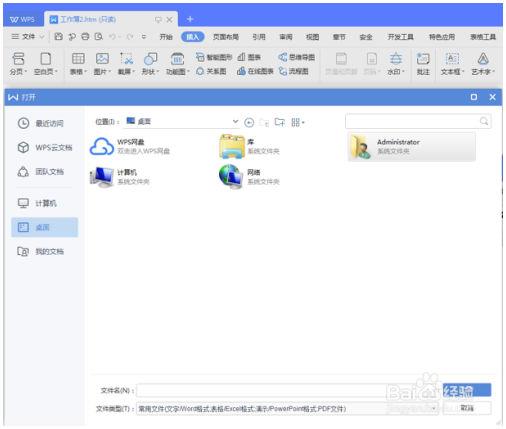Switch to the 页面布局 ribbon tab
Viewport: 506px width, 429px height.
226,37
